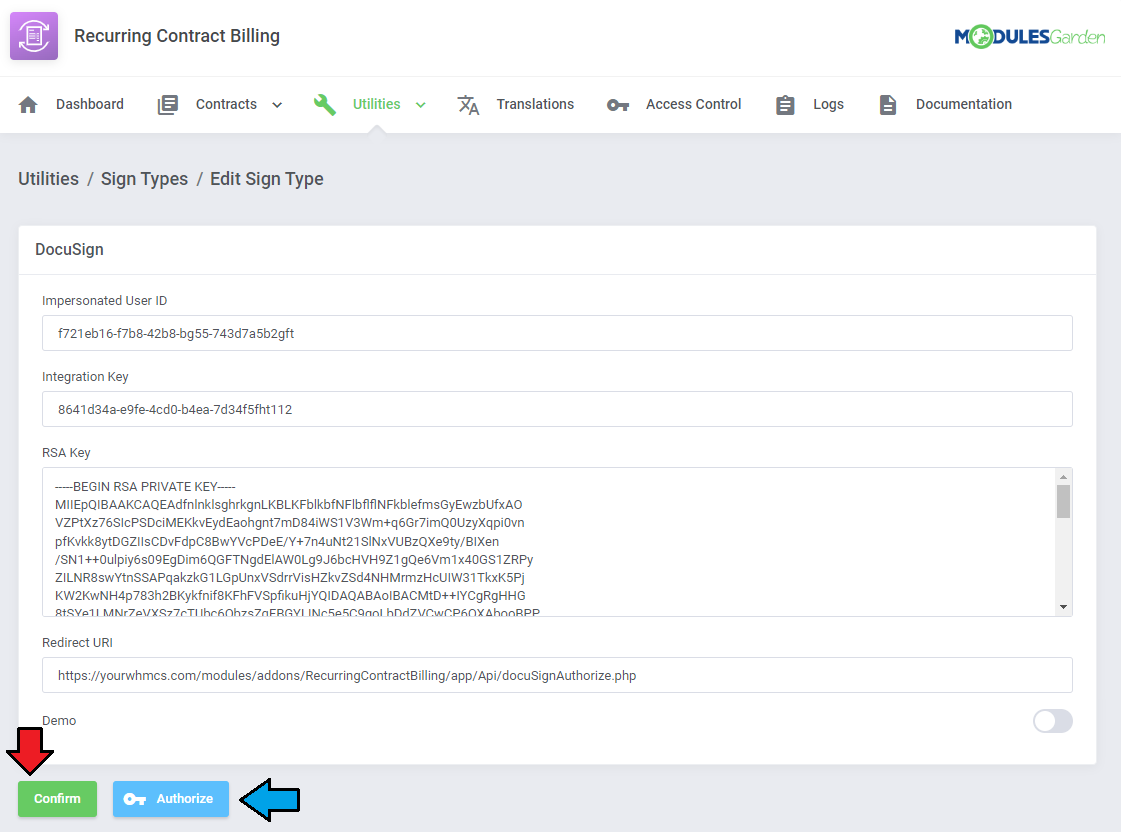Screen dimensions: 1121x832
Task: Open the Contracts menu
Action: tap(227, 104)
